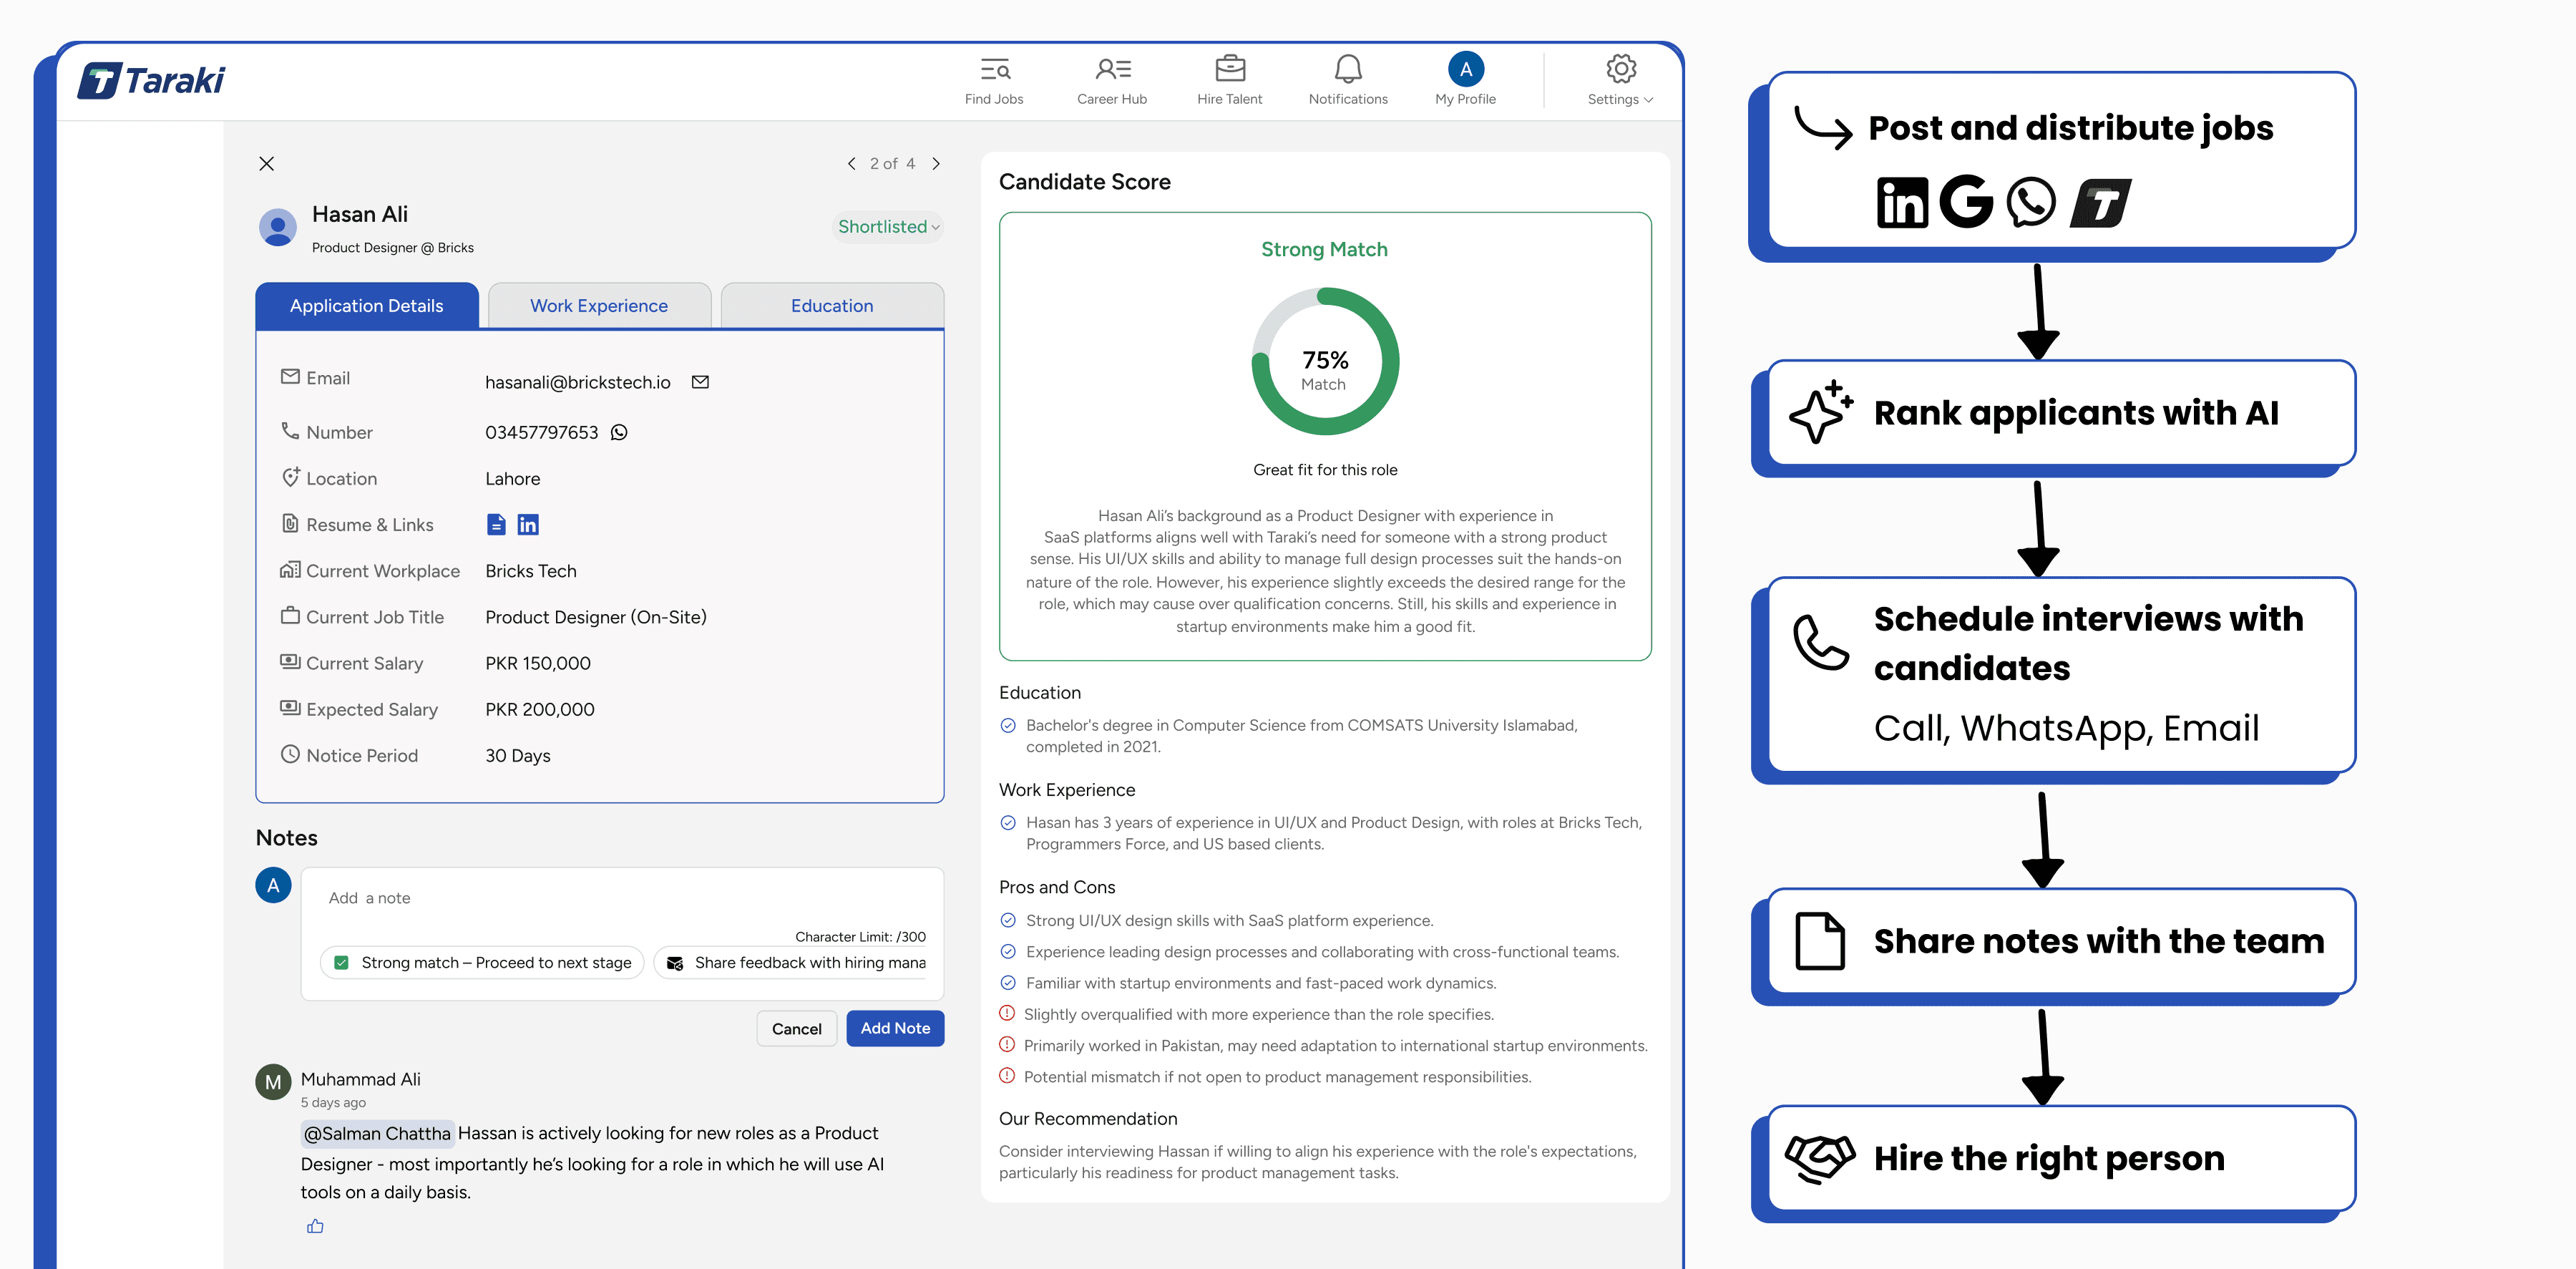Switch to the Education tab
This screenshot has width=2576, height=1269.
831,306
